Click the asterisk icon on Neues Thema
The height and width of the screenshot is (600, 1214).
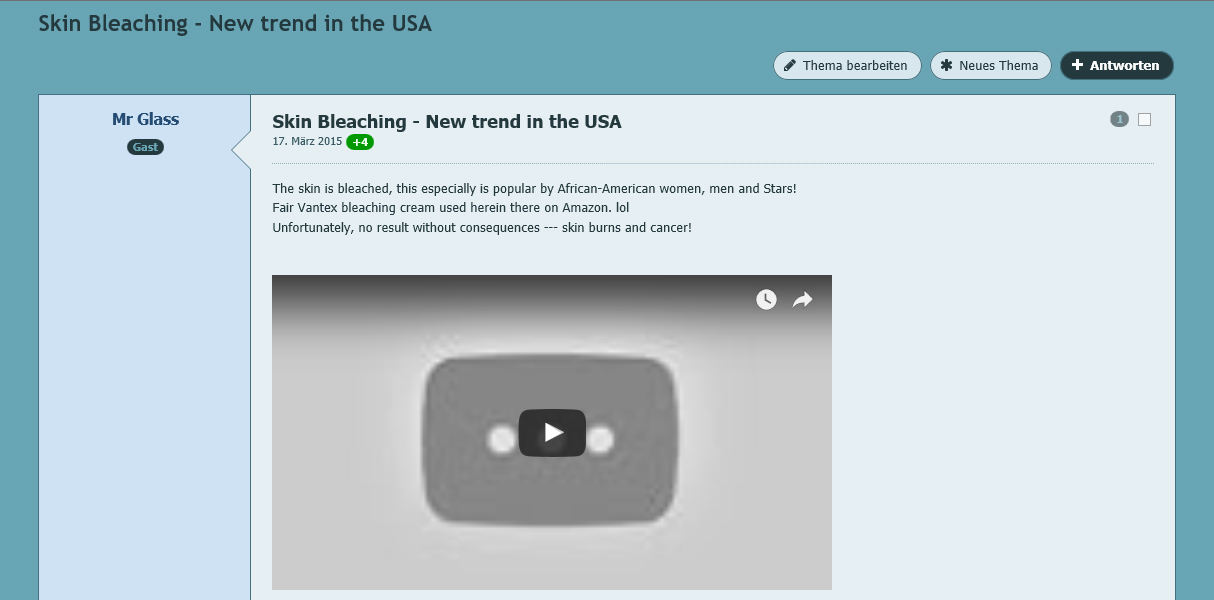(946, 66)
